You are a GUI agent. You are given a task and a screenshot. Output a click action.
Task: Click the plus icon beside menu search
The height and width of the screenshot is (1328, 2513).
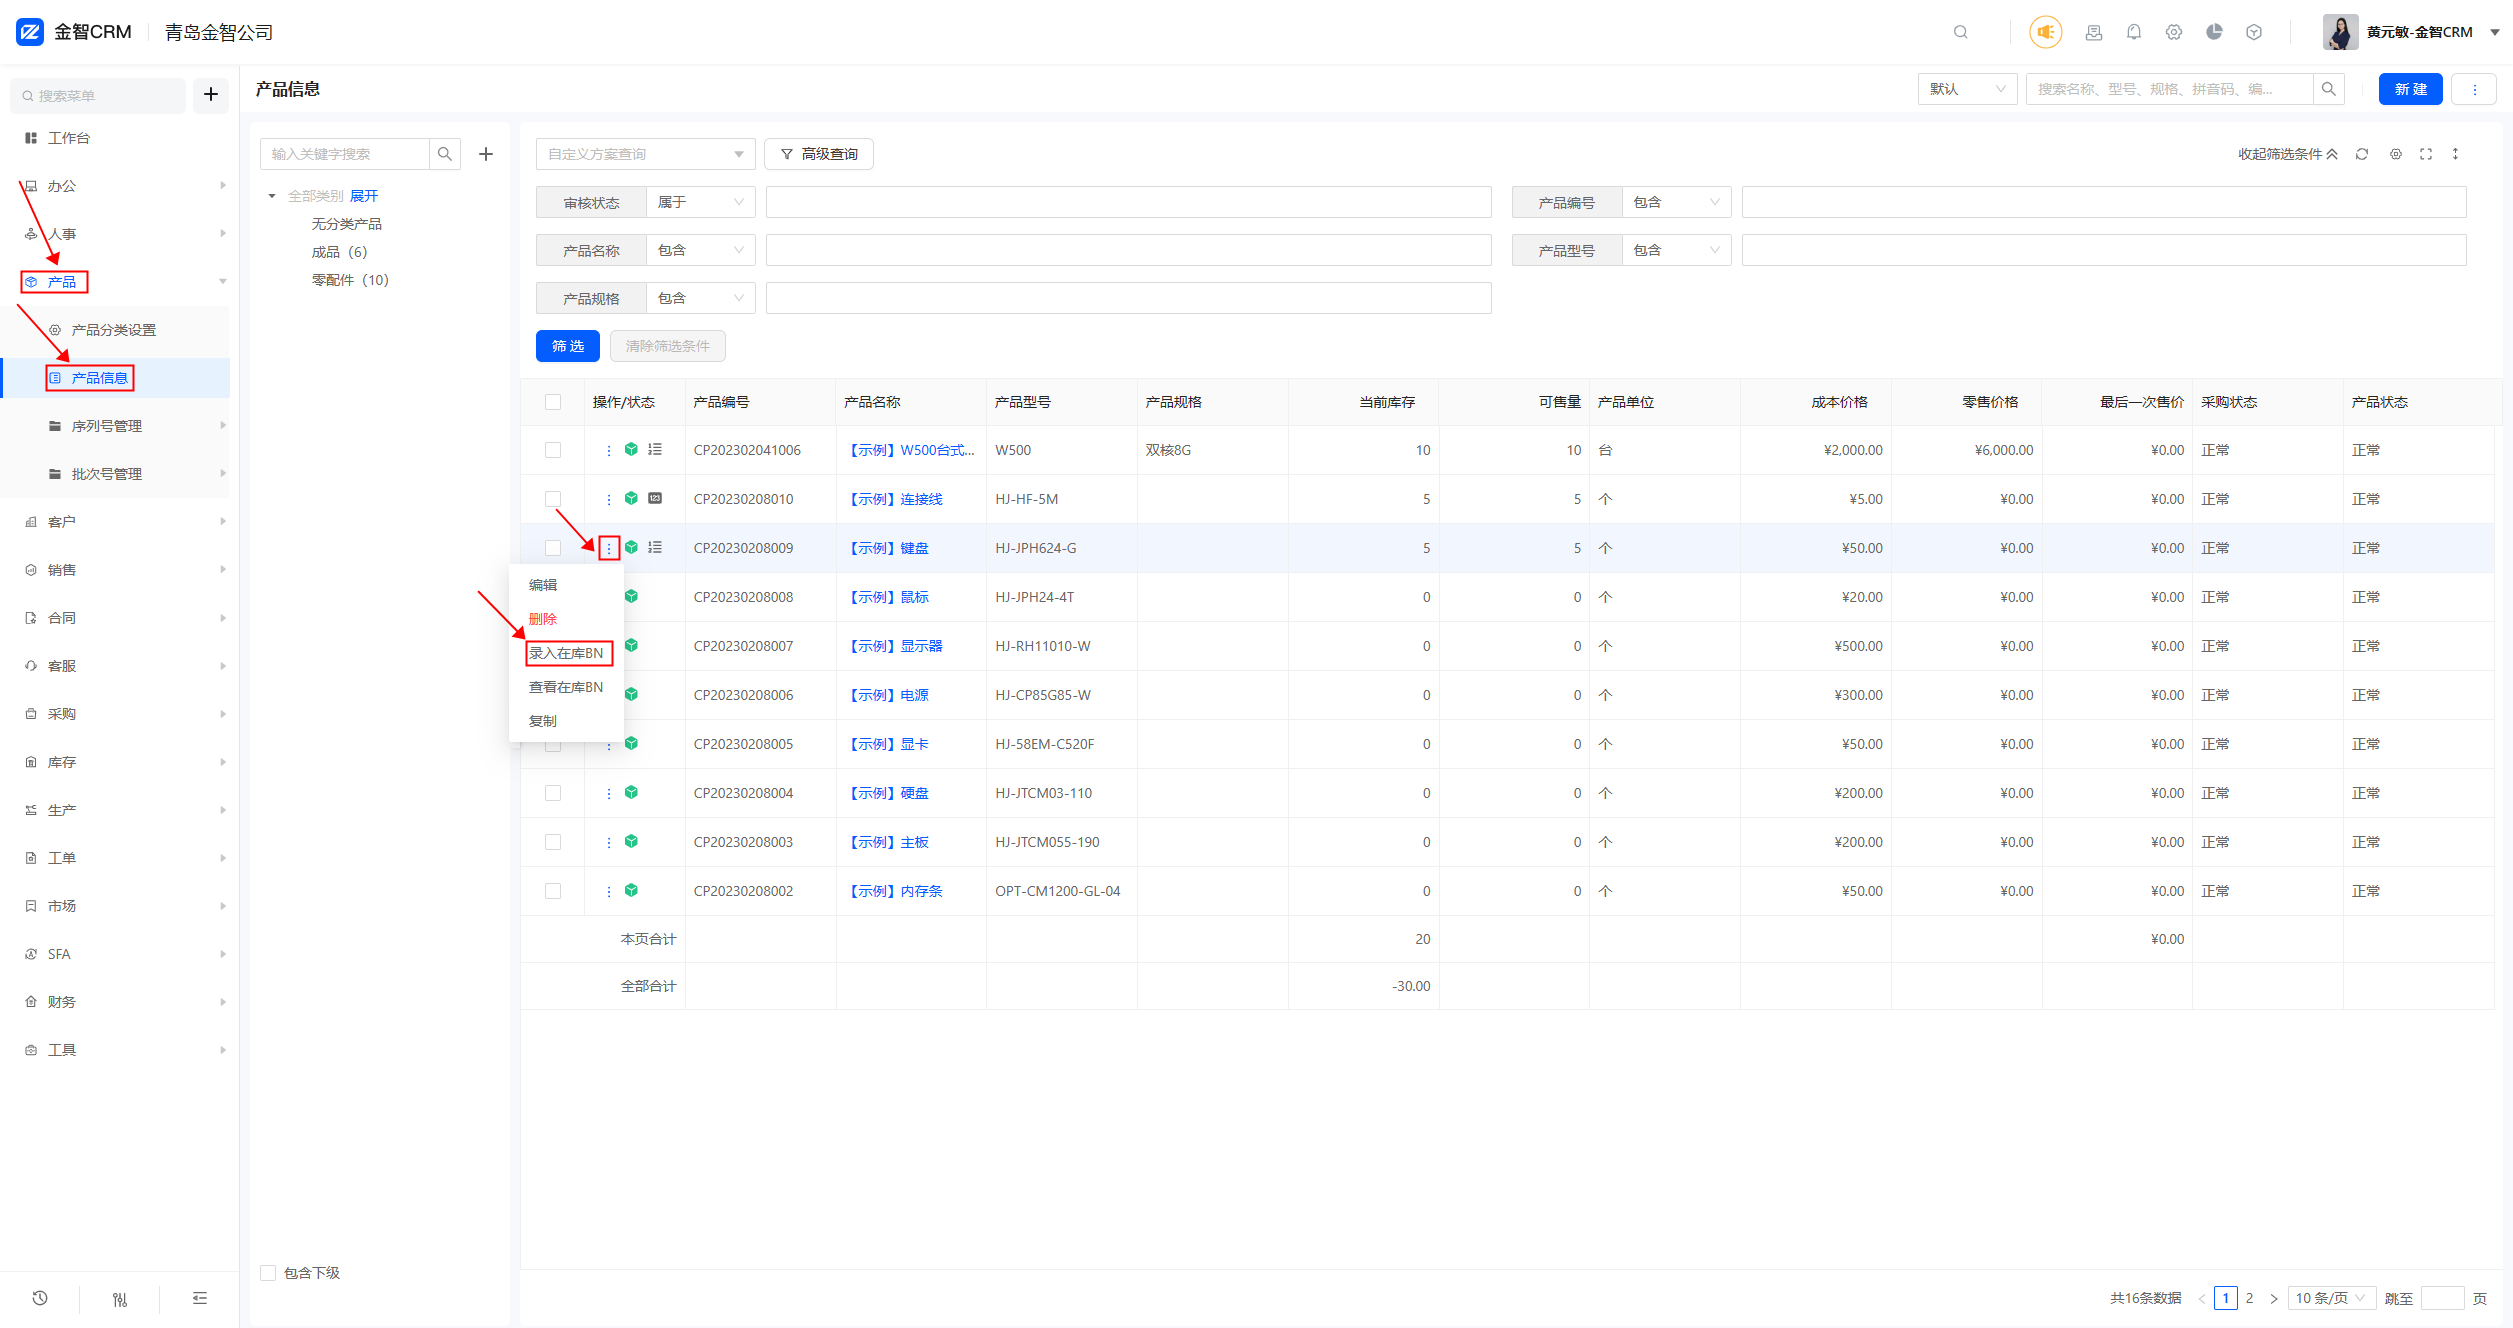click(211, 95)
